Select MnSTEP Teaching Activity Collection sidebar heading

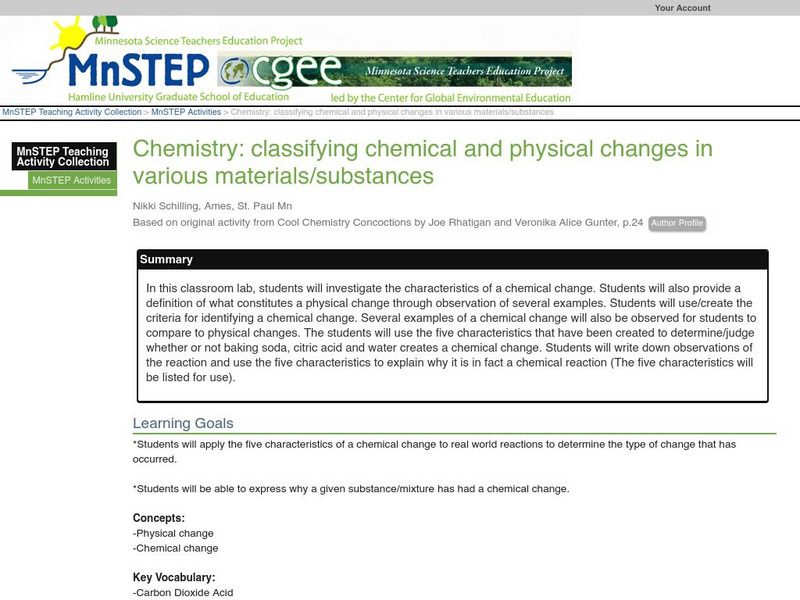(x=61, y=156)
